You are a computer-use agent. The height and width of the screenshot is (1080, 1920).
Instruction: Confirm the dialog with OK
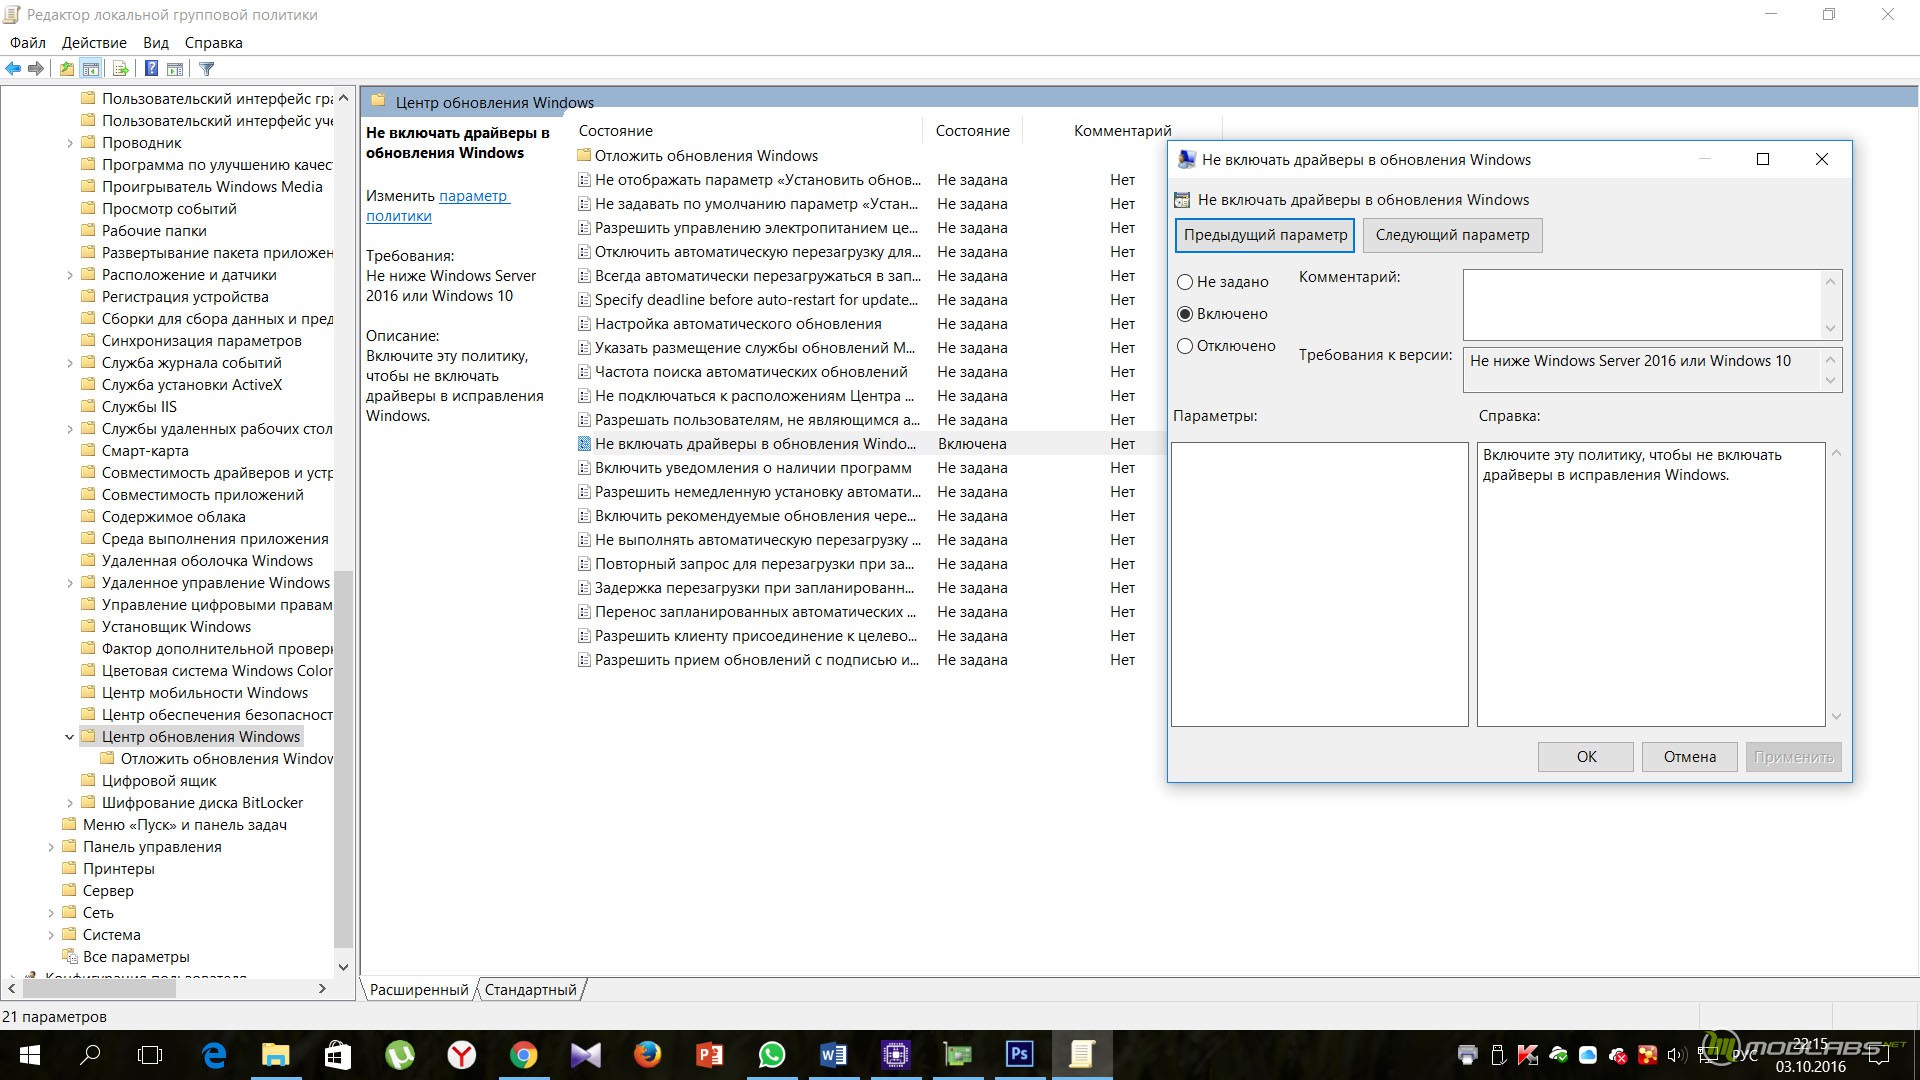1586,757
